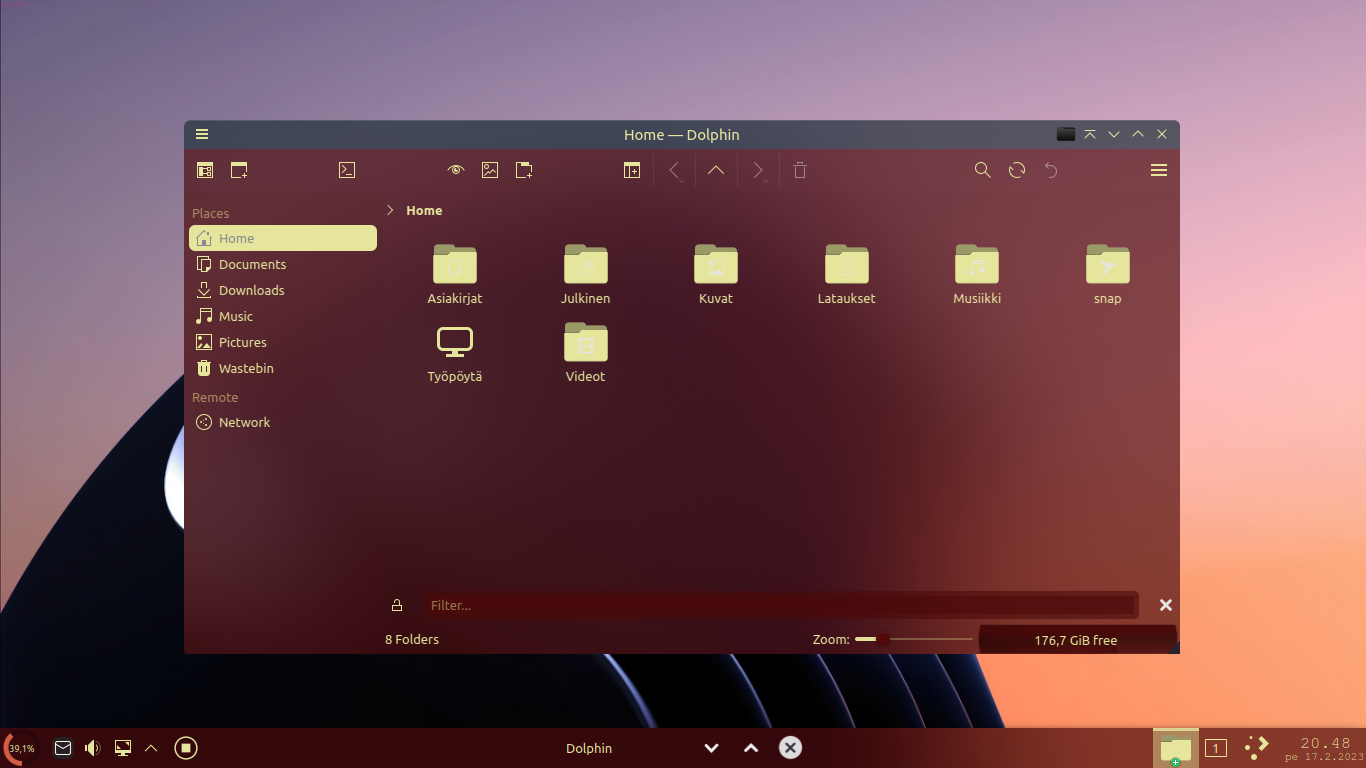Screen dimensions: 1366x768
Task: Expand the breadcrumb chevron before Home
Action: [390, 210]
